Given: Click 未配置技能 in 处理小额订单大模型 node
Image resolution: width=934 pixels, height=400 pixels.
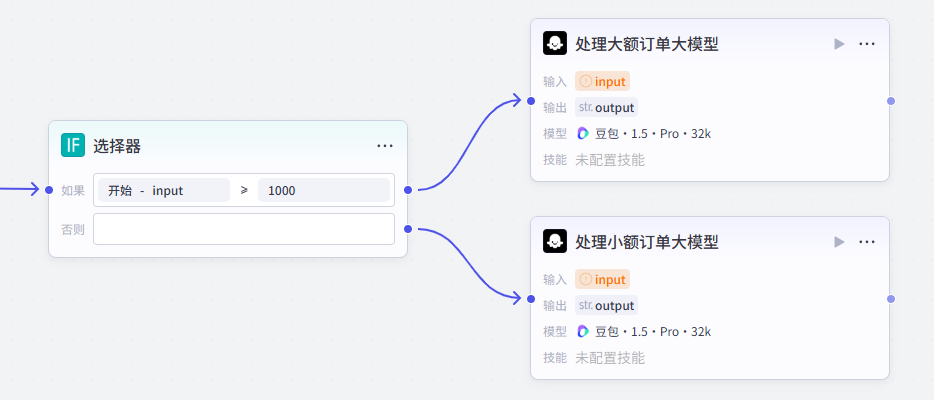Looking at the screenshot, I should pos(609,358).
